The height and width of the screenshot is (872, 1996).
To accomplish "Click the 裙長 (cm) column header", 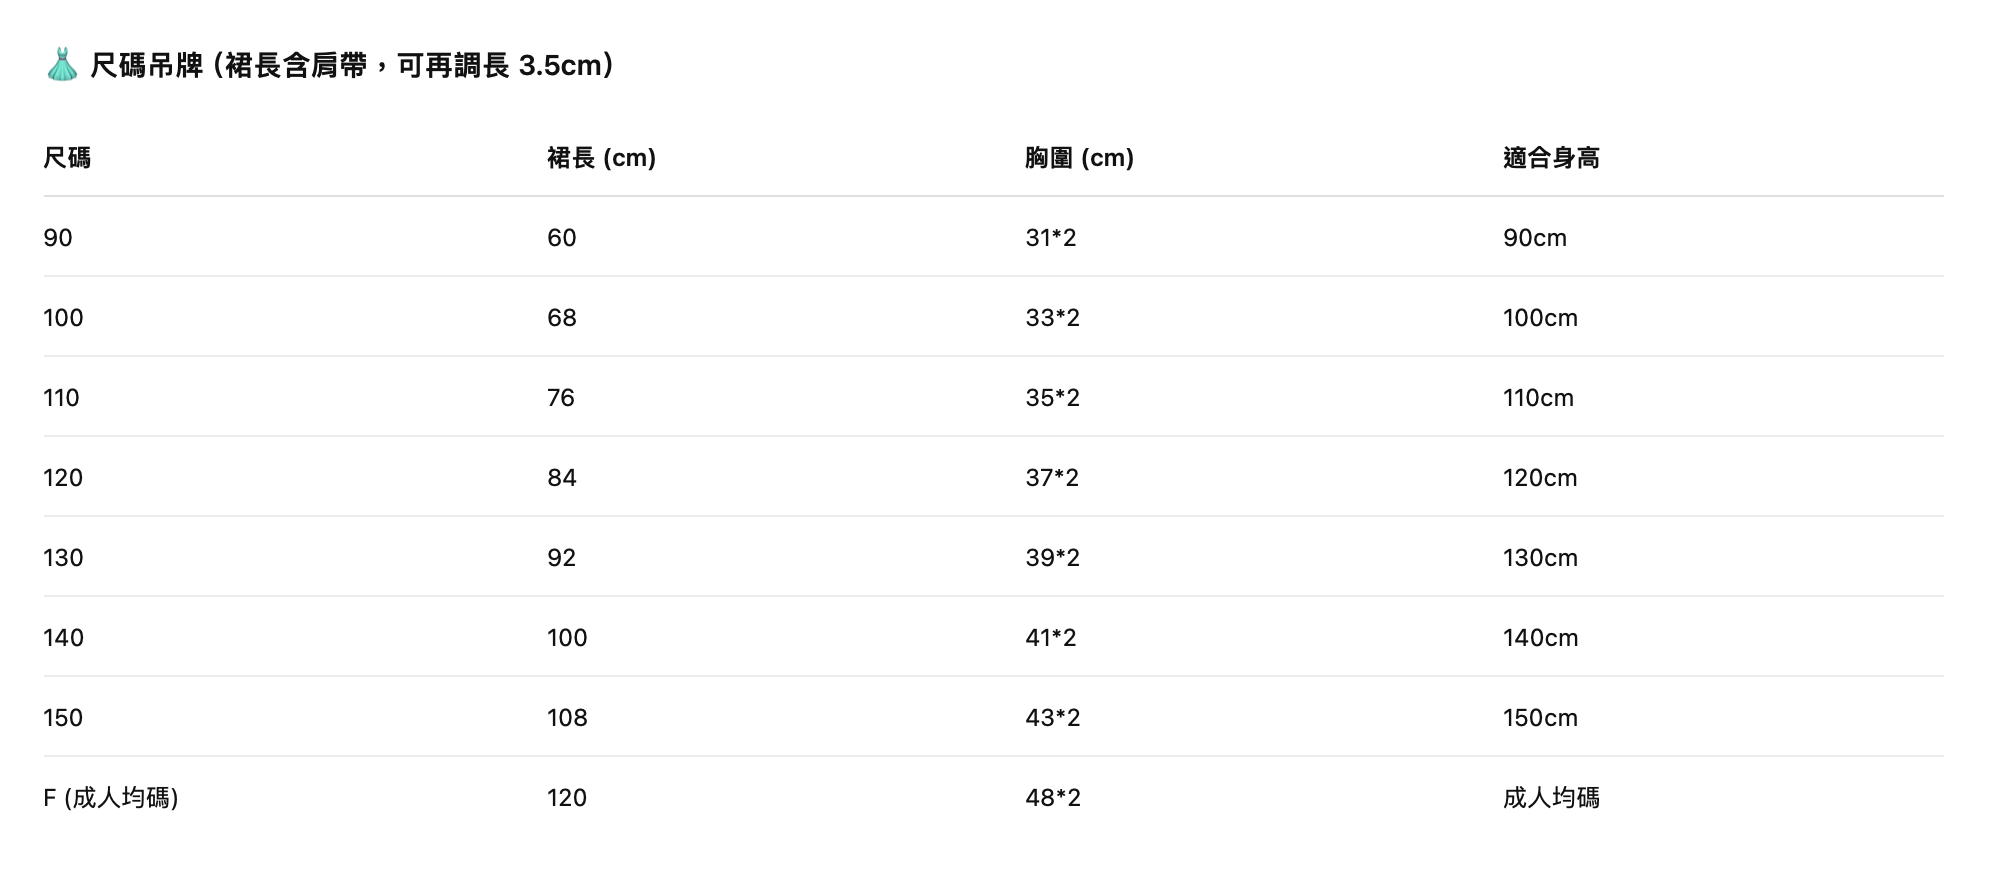I will [601, 157].
